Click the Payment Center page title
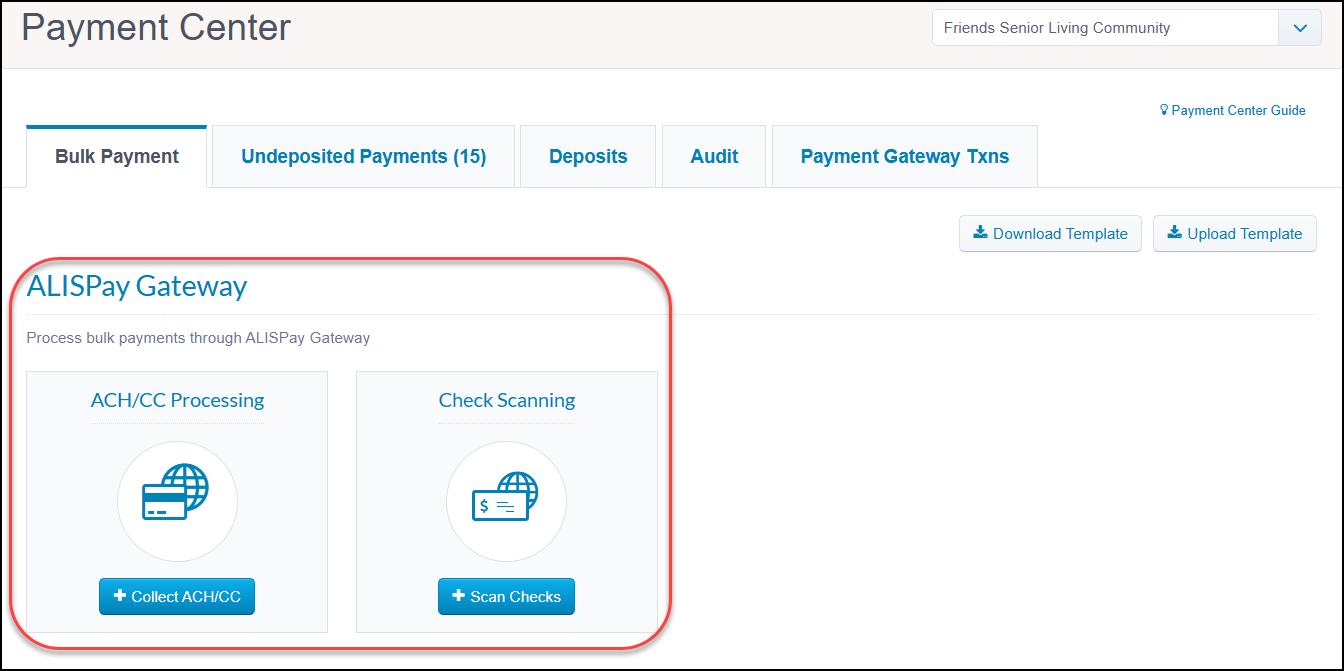This screenshot has width=1344, height=671. [157, 27]
